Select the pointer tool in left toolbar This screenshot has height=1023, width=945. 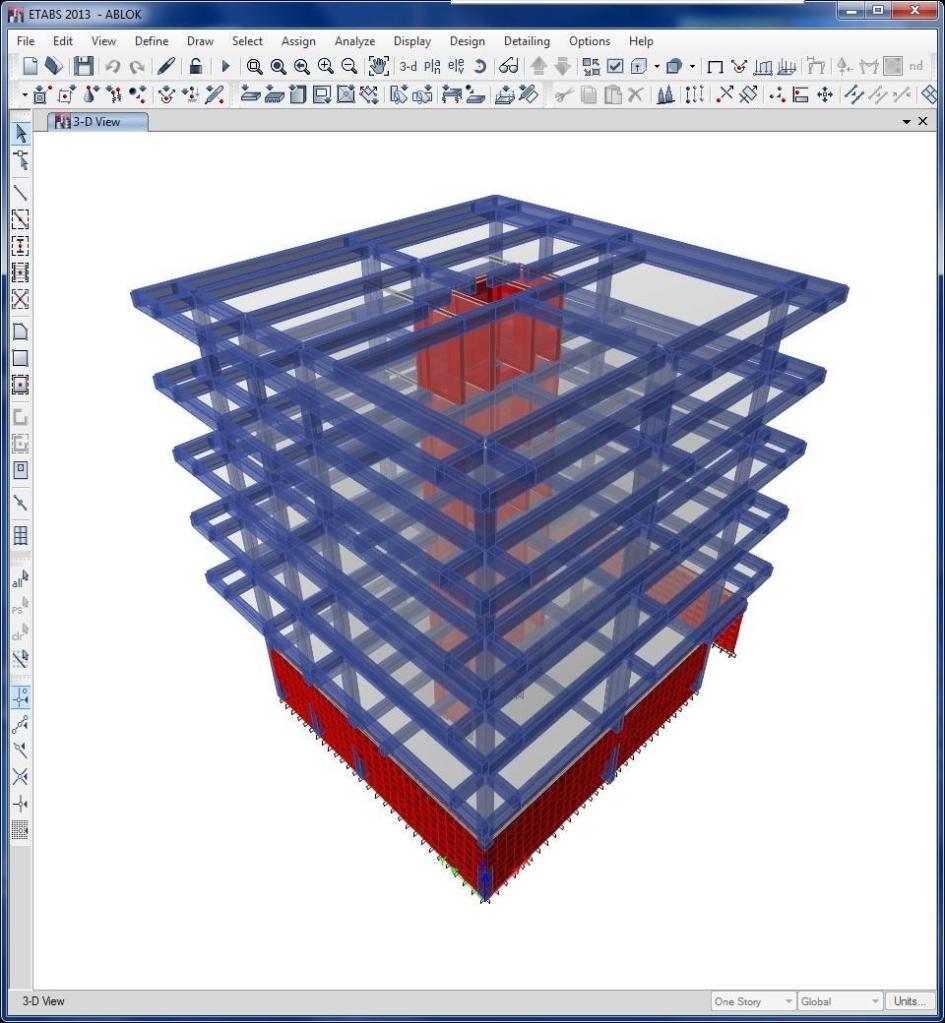point(20,134)
